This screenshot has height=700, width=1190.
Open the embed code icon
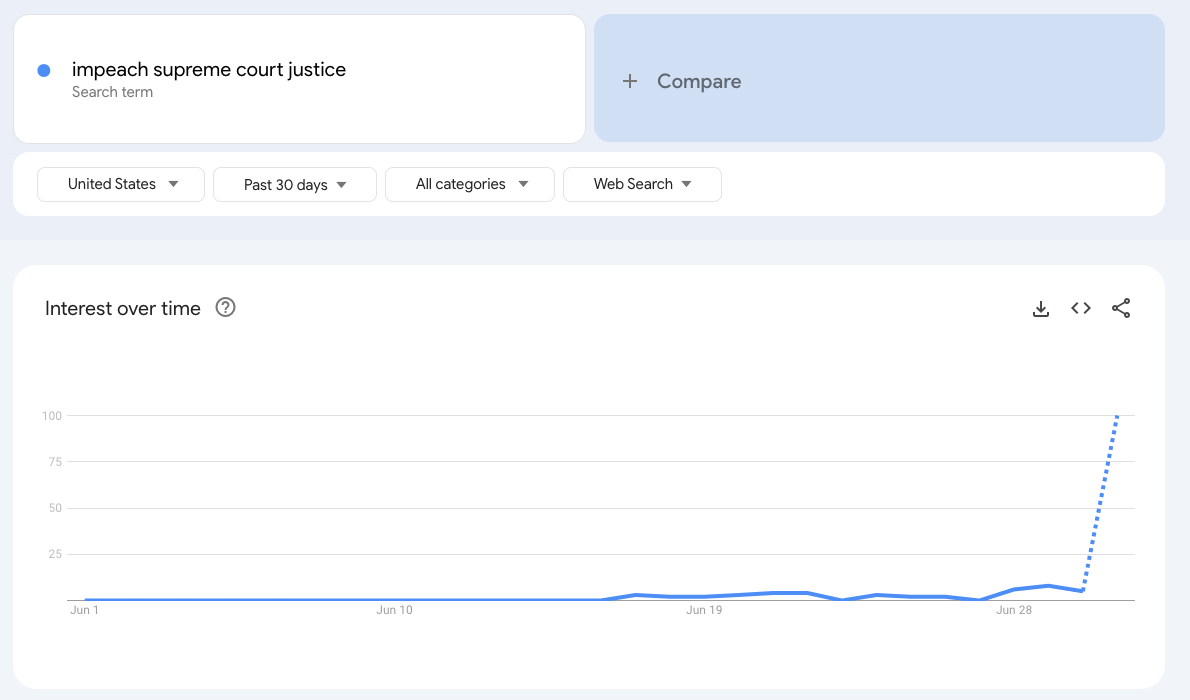(1081, 308)
